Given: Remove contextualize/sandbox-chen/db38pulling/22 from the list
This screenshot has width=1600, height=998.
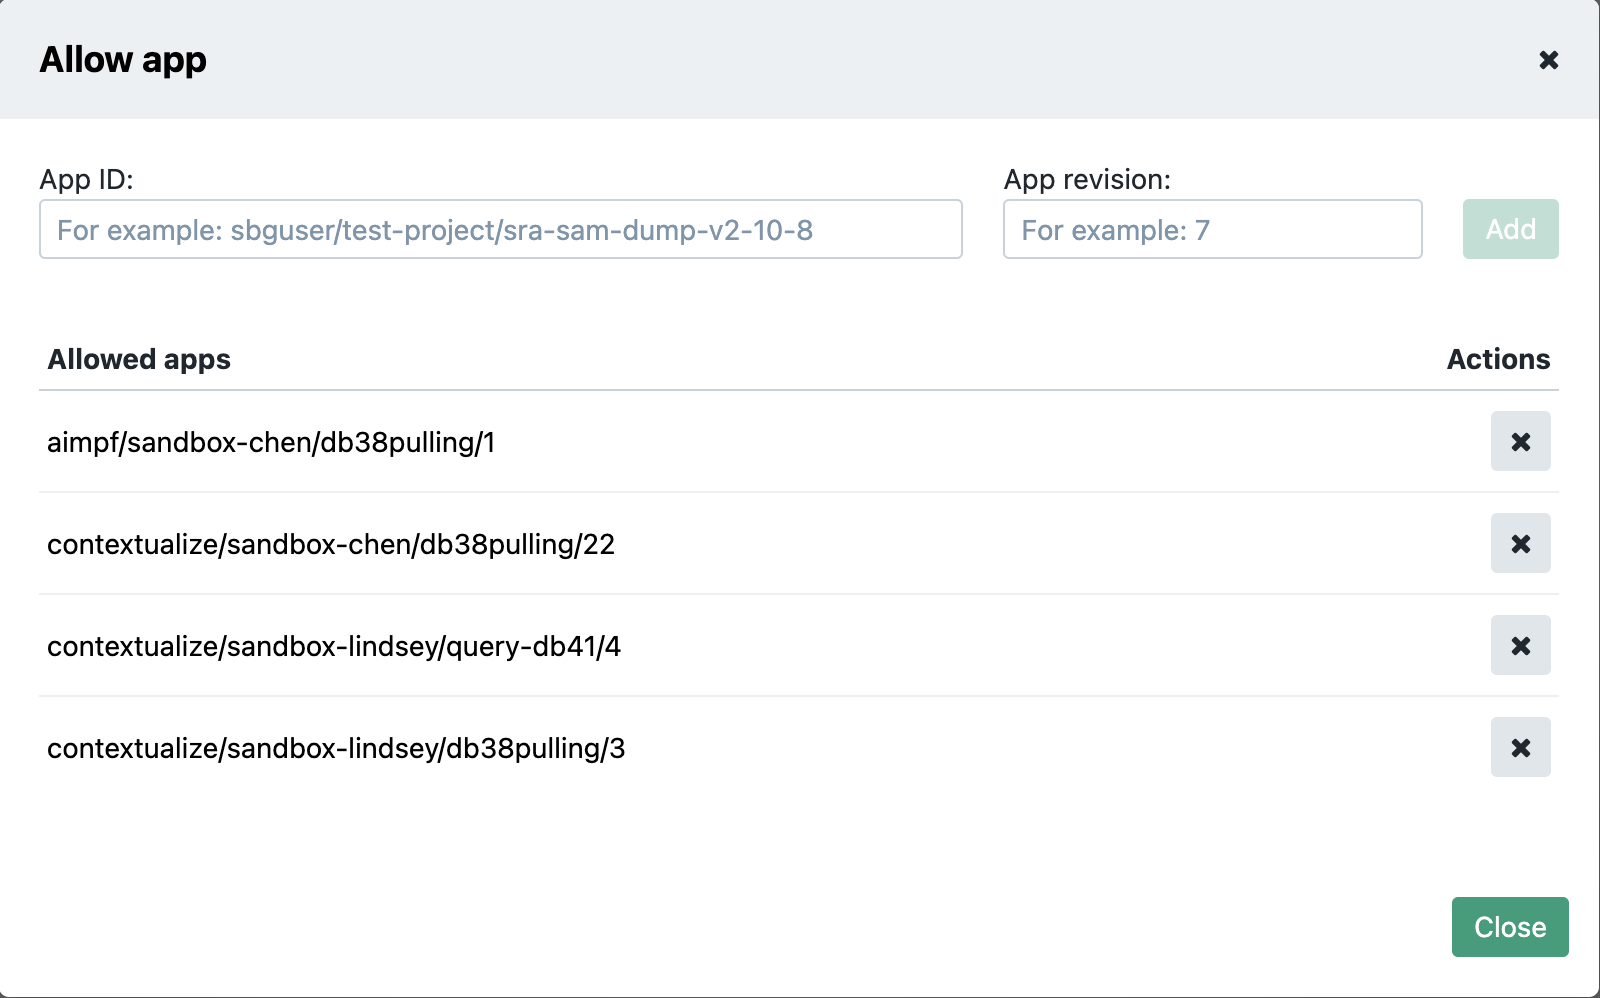Looking at the screenshot, I should click(x=1520, y=543).
